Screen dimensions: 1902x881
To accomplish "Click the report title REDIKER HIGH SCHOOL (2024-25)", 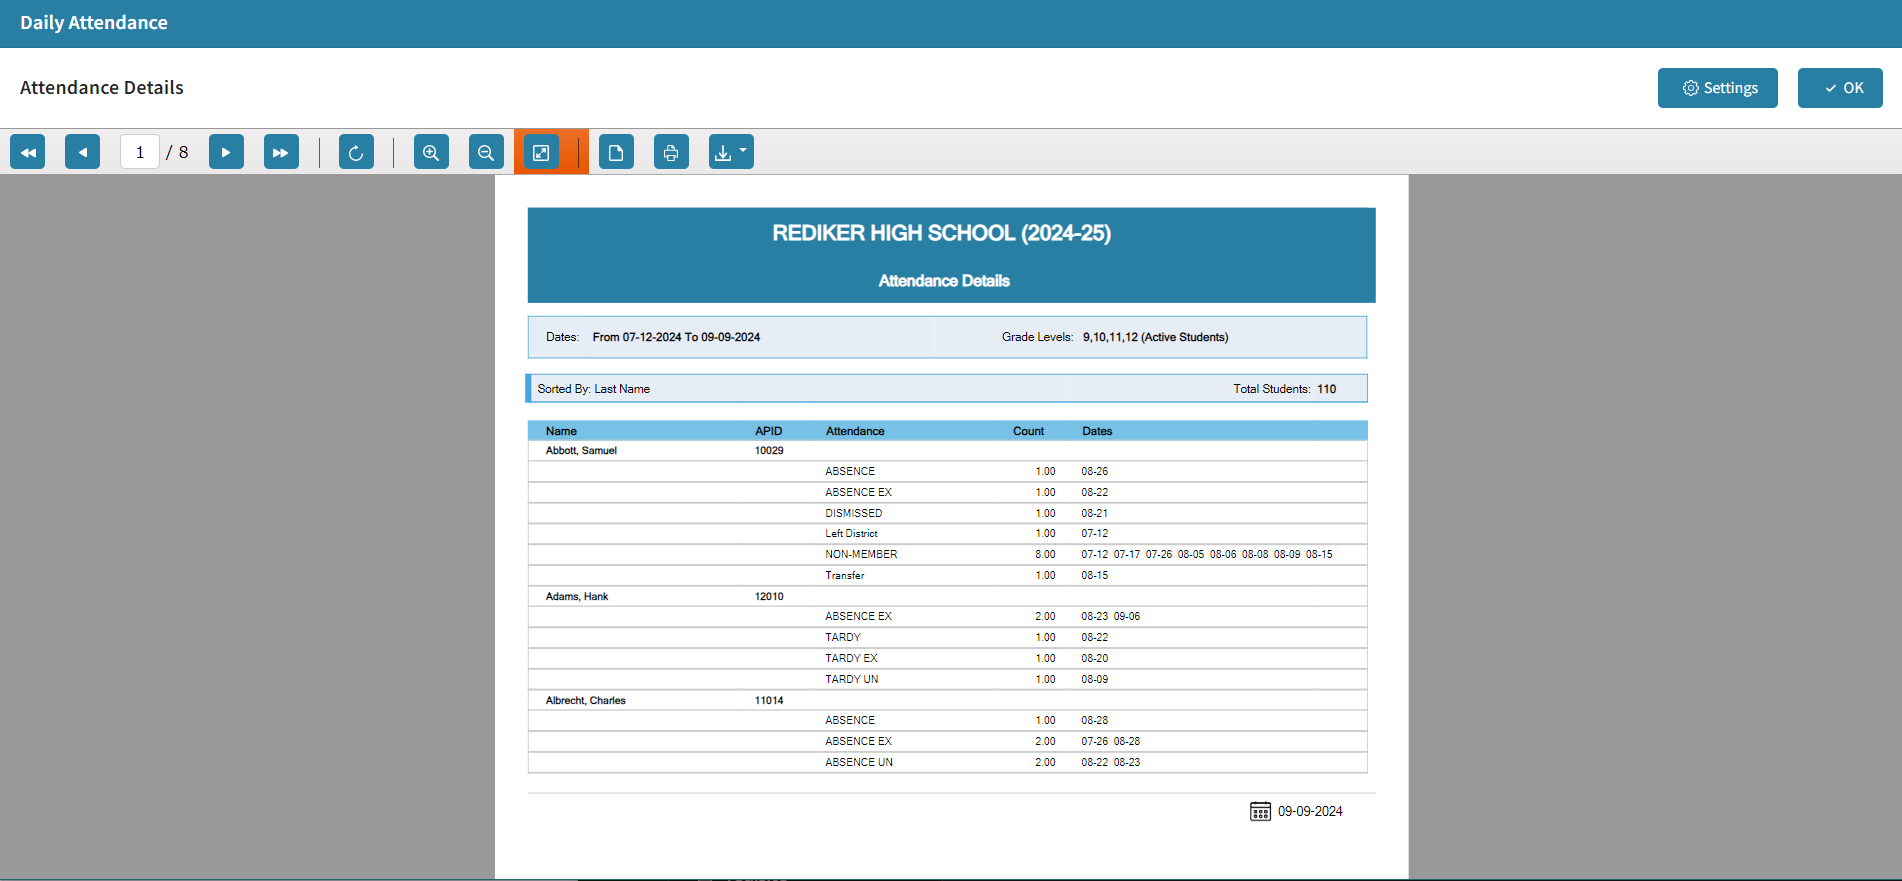I will coord(941,233).
